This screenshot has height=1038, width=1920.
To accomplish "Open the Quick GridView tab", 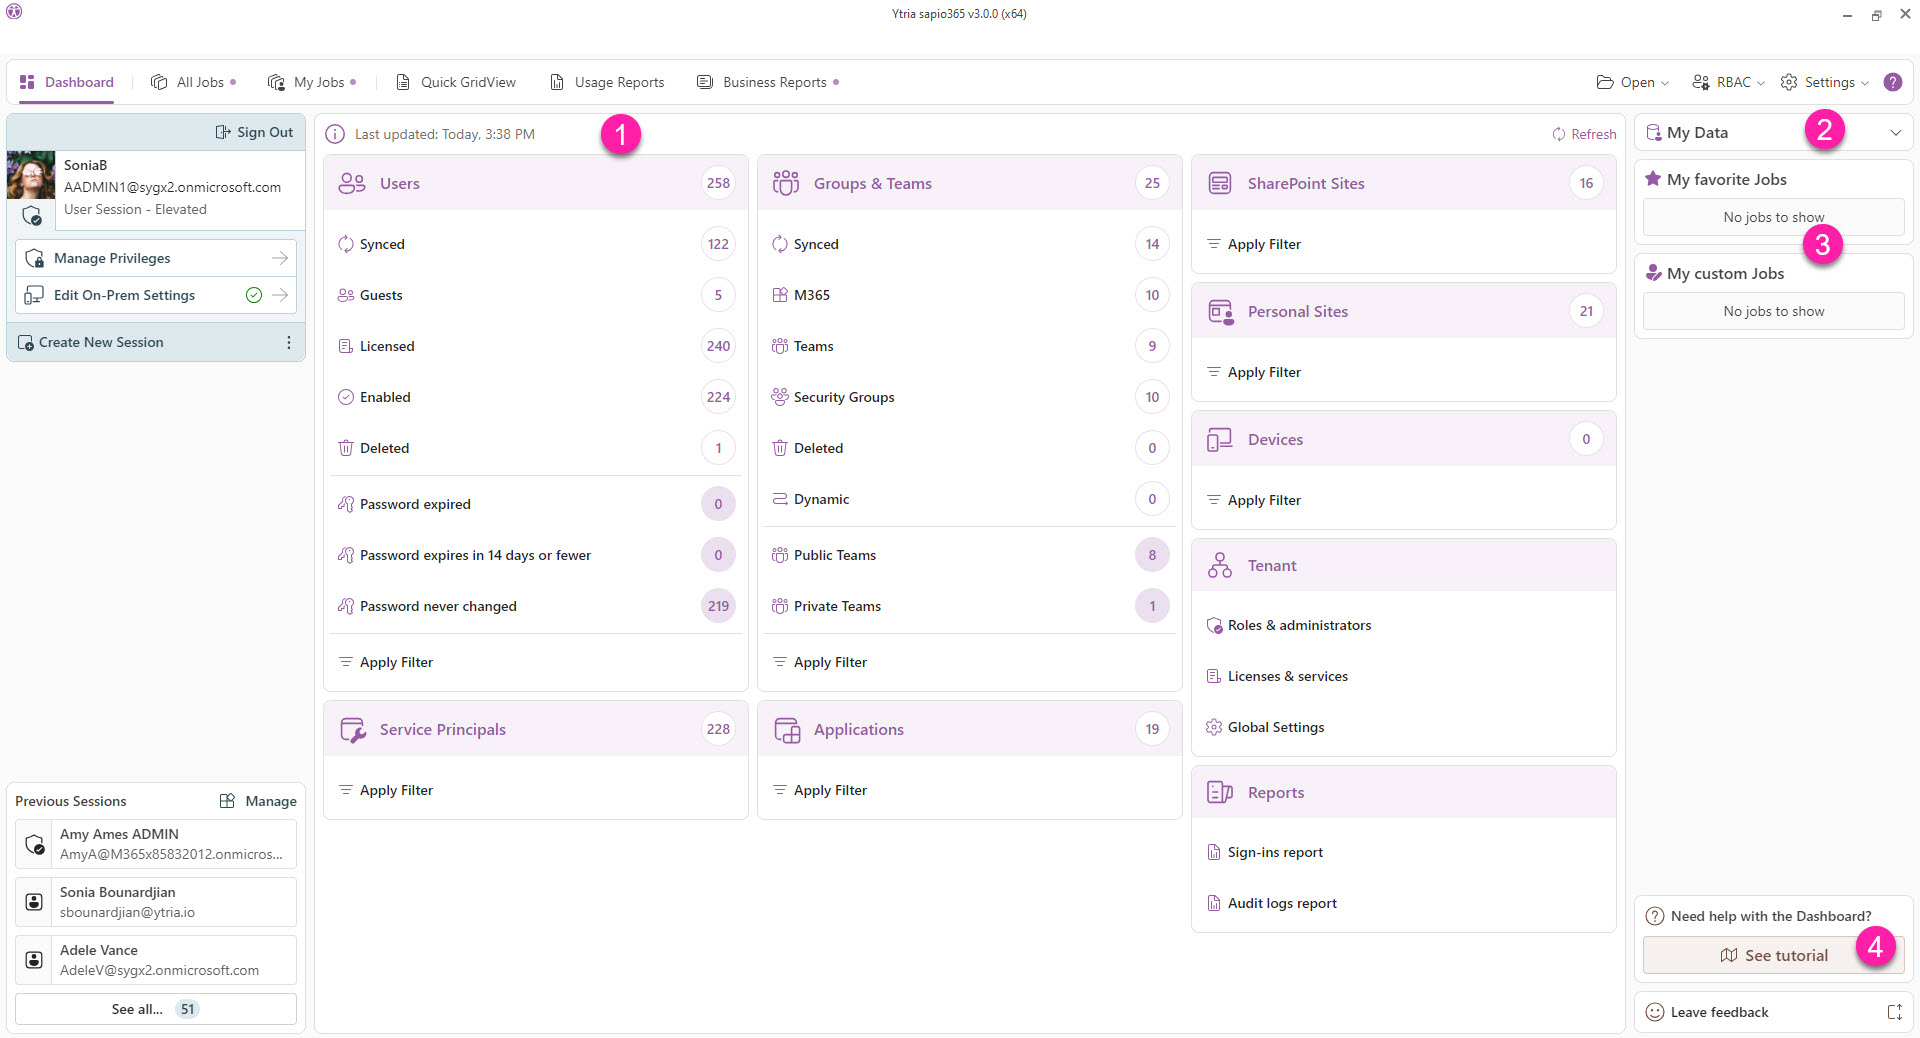I will point(457,82).
